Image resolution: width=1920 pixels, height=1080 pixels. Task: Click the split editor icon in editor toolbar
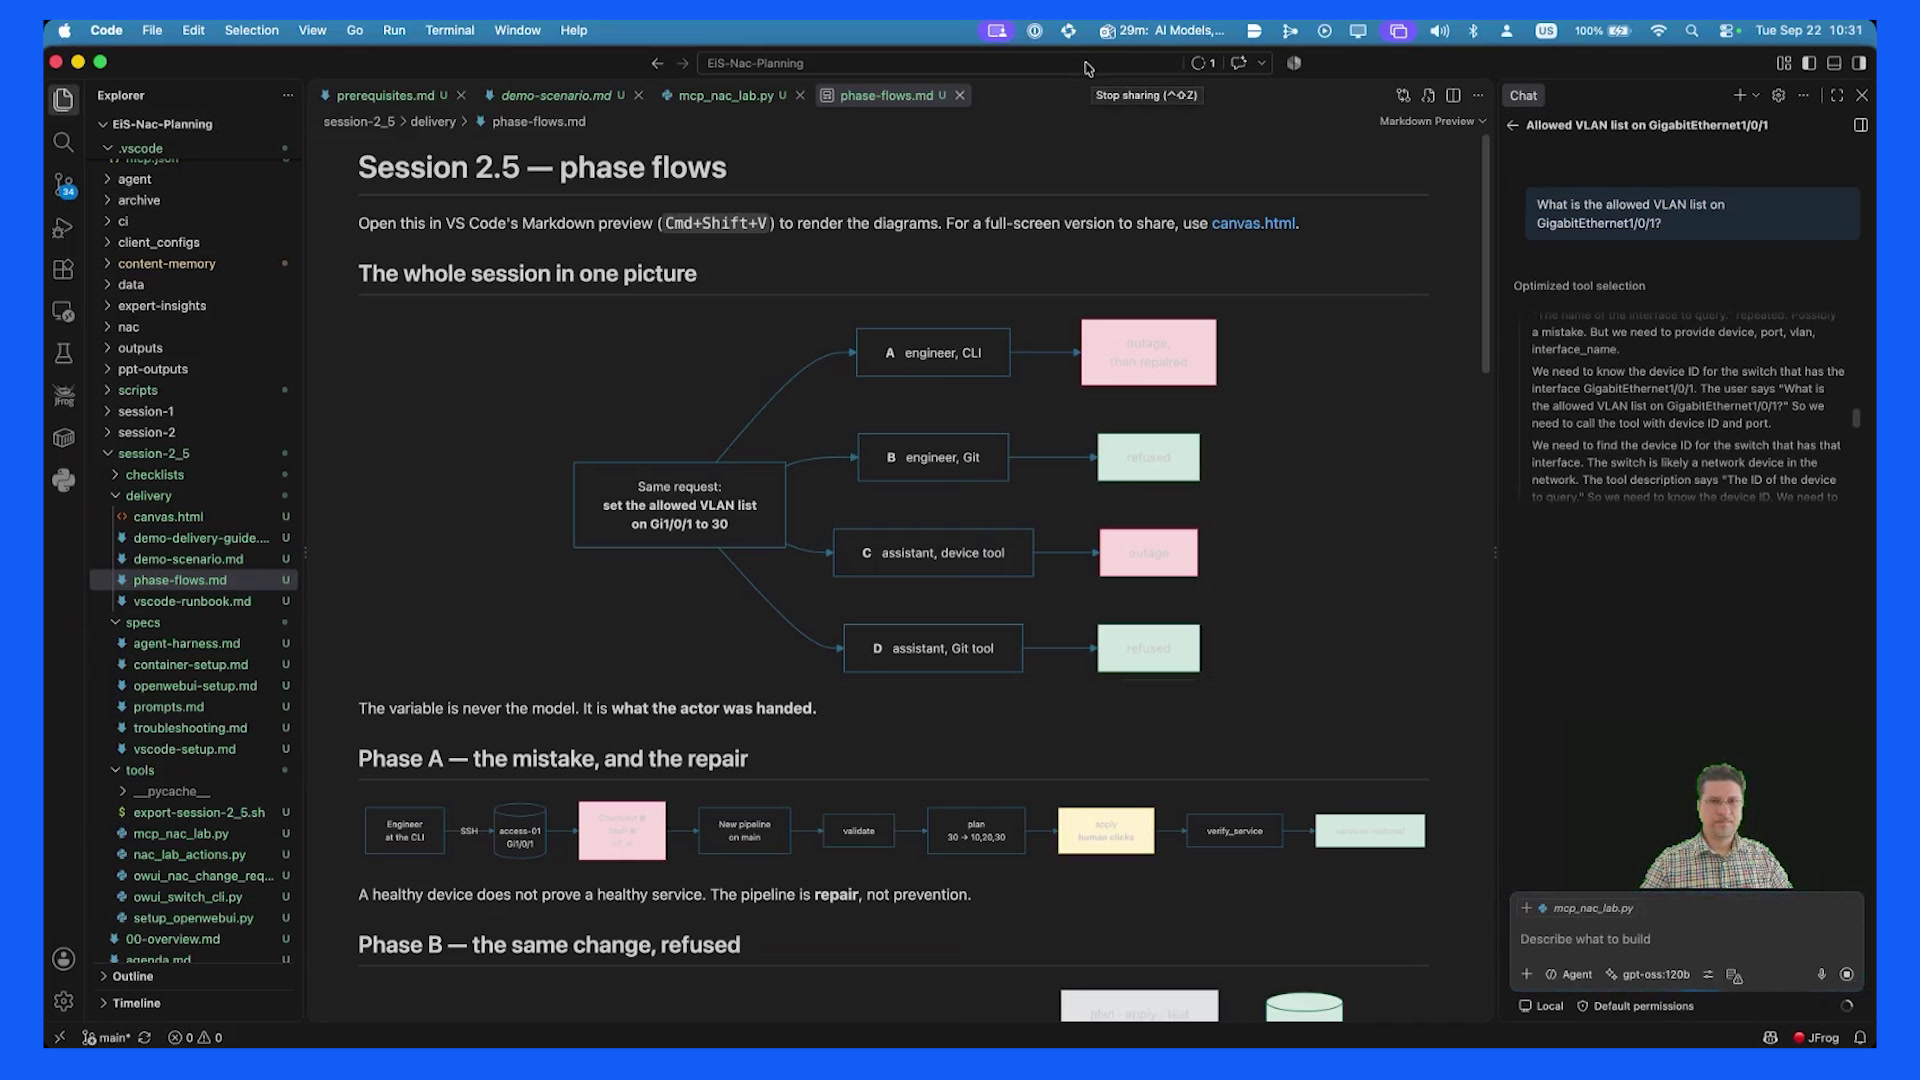(1453, 95)
